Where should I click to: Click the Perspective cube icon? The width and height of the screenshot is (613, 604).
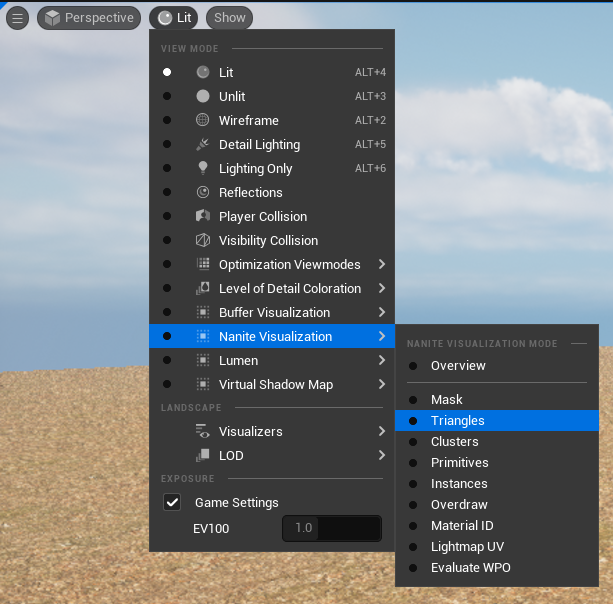coord(52,18)
